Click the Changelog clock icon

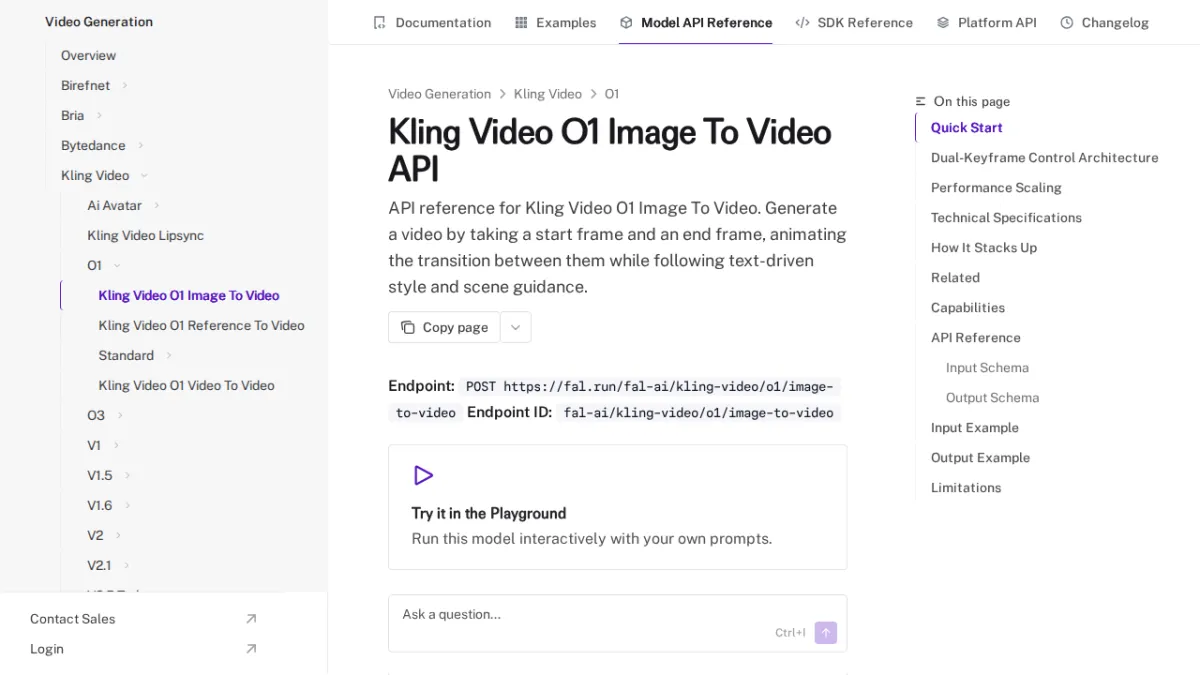pos(1067,22)
